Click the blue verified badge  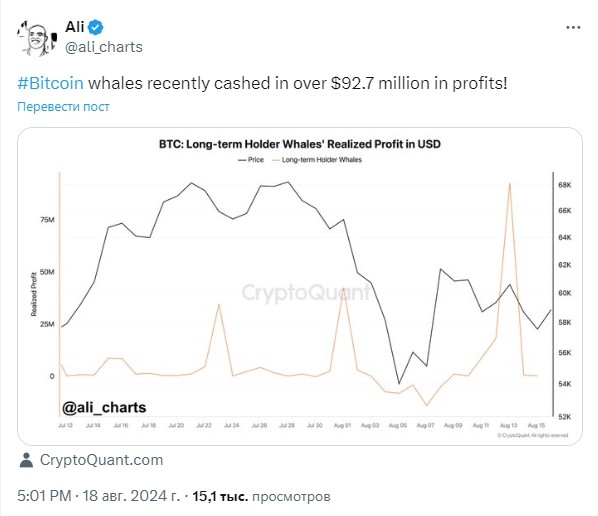click(x=95, y=27)
